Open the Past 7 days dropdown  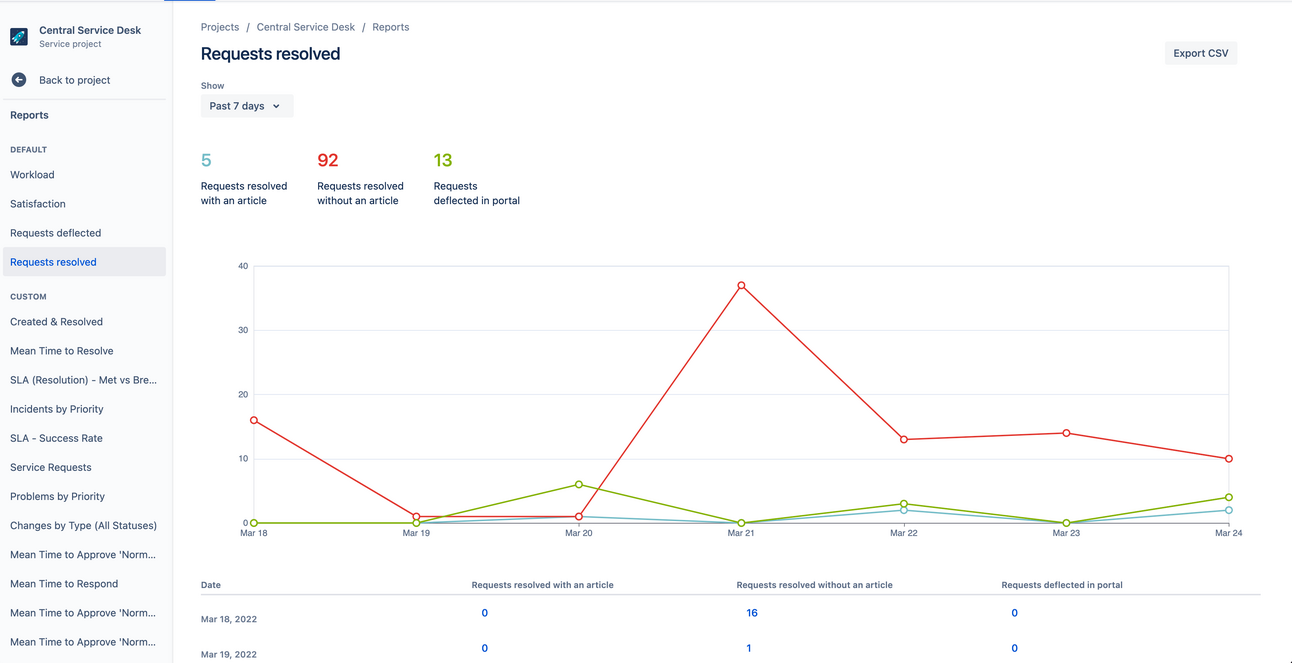[x=247, y=106]
